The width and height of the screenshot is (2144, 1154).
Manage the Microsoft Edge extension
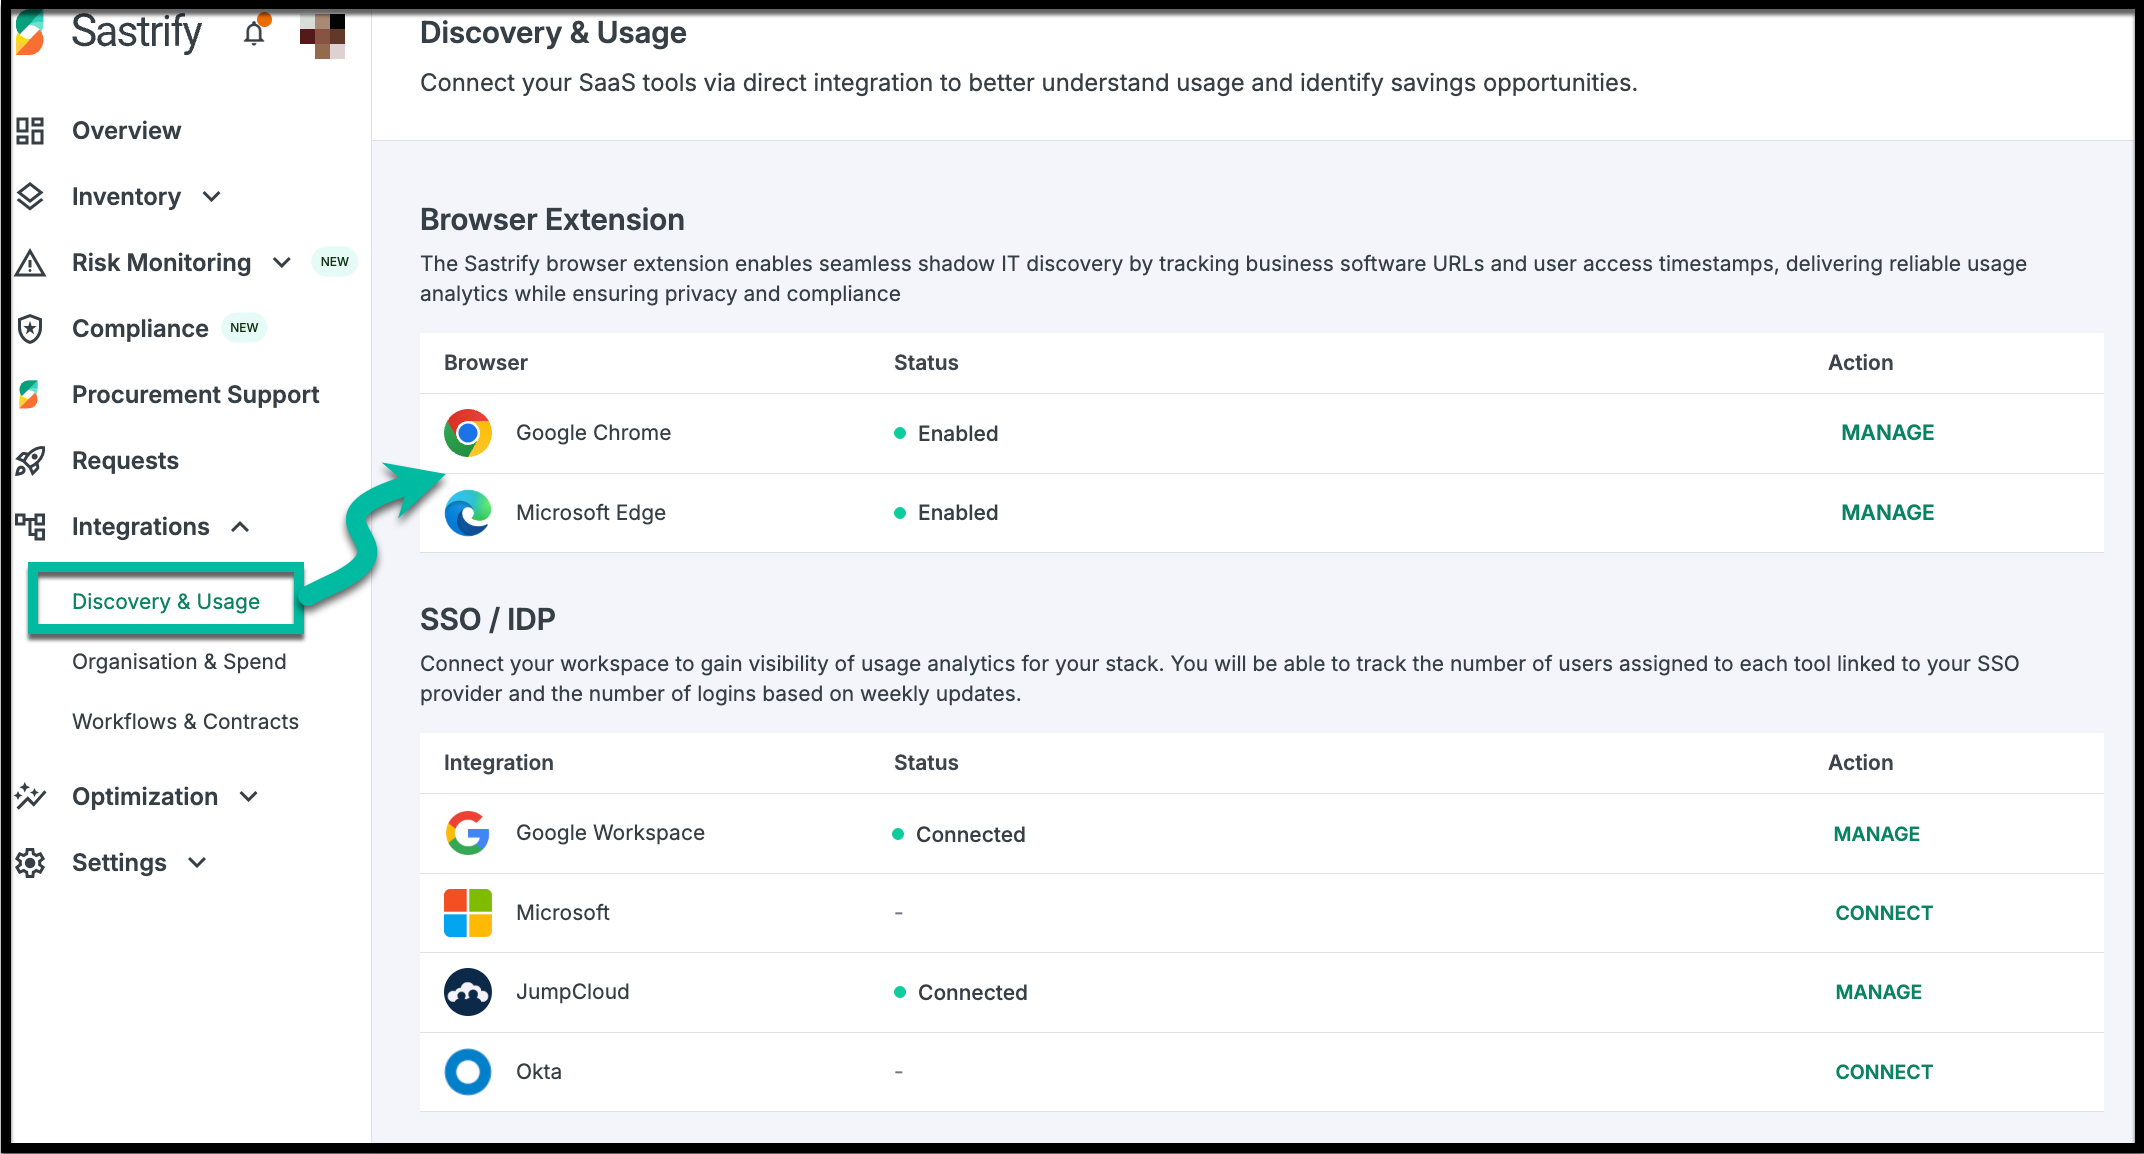(1887, 513)
